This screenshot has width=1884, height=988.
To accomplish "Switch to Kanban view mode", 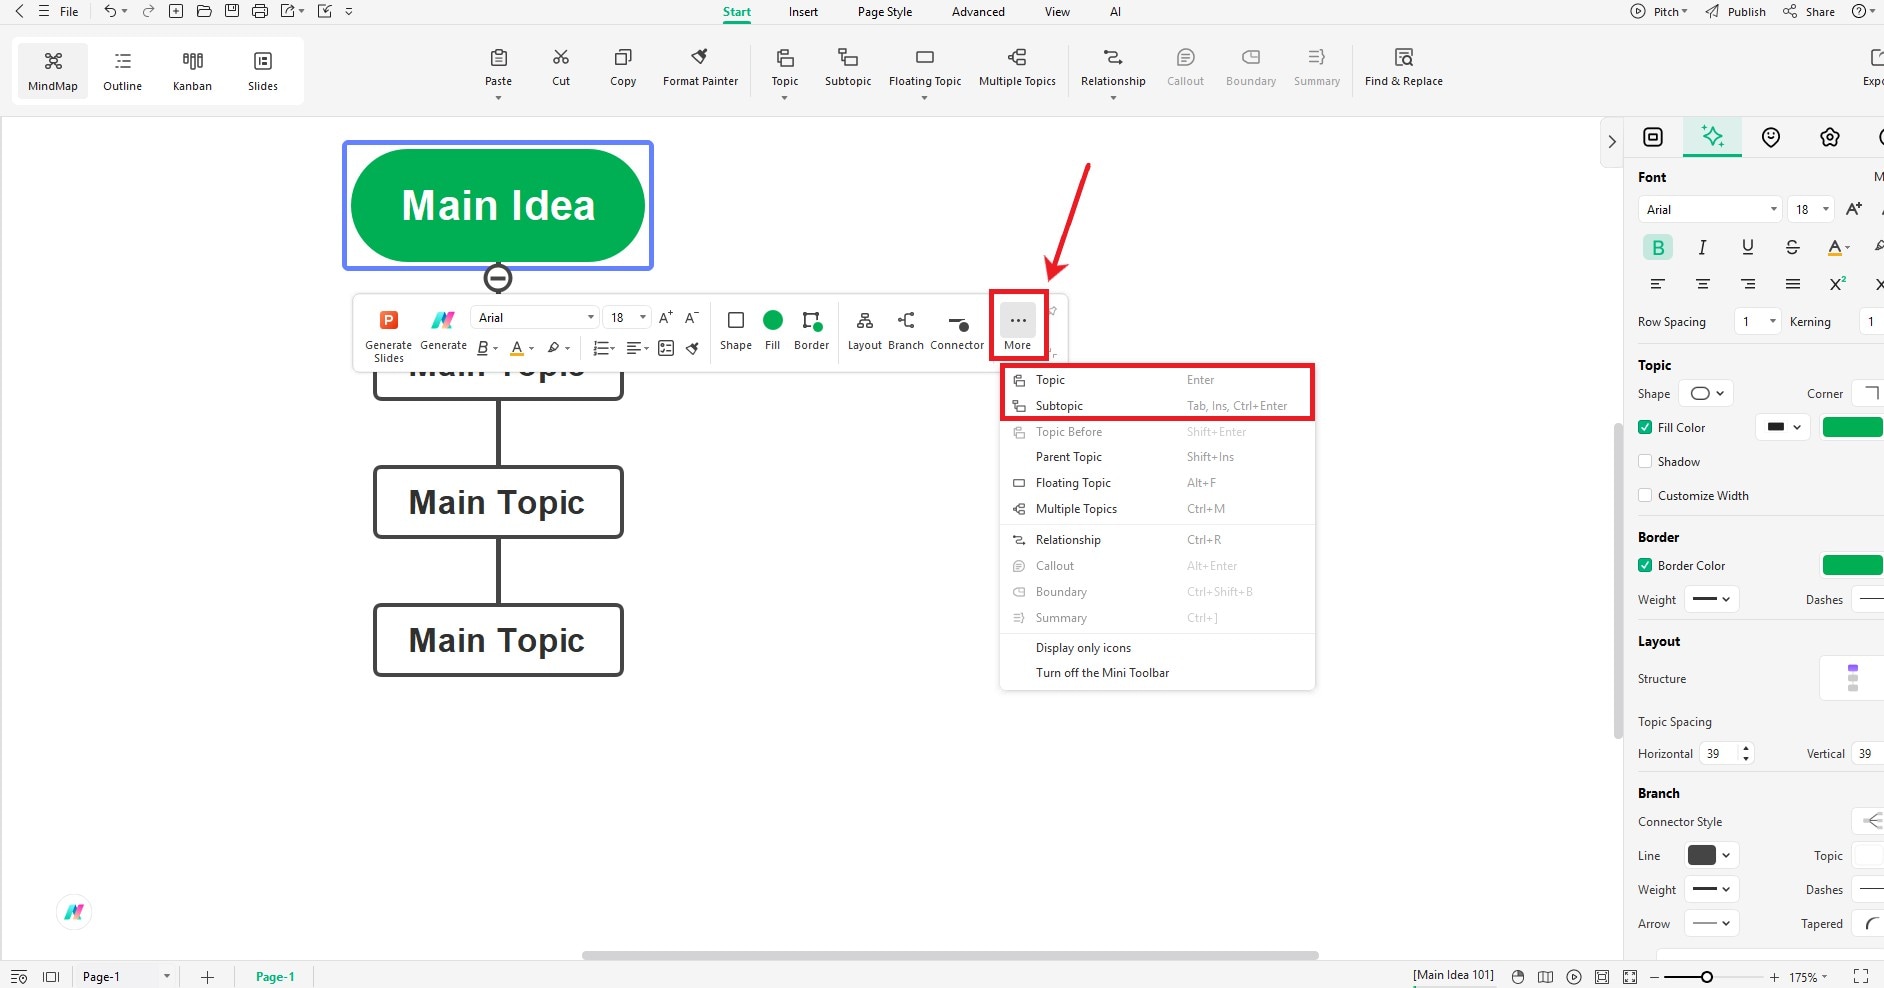I will tap(192, 70).
